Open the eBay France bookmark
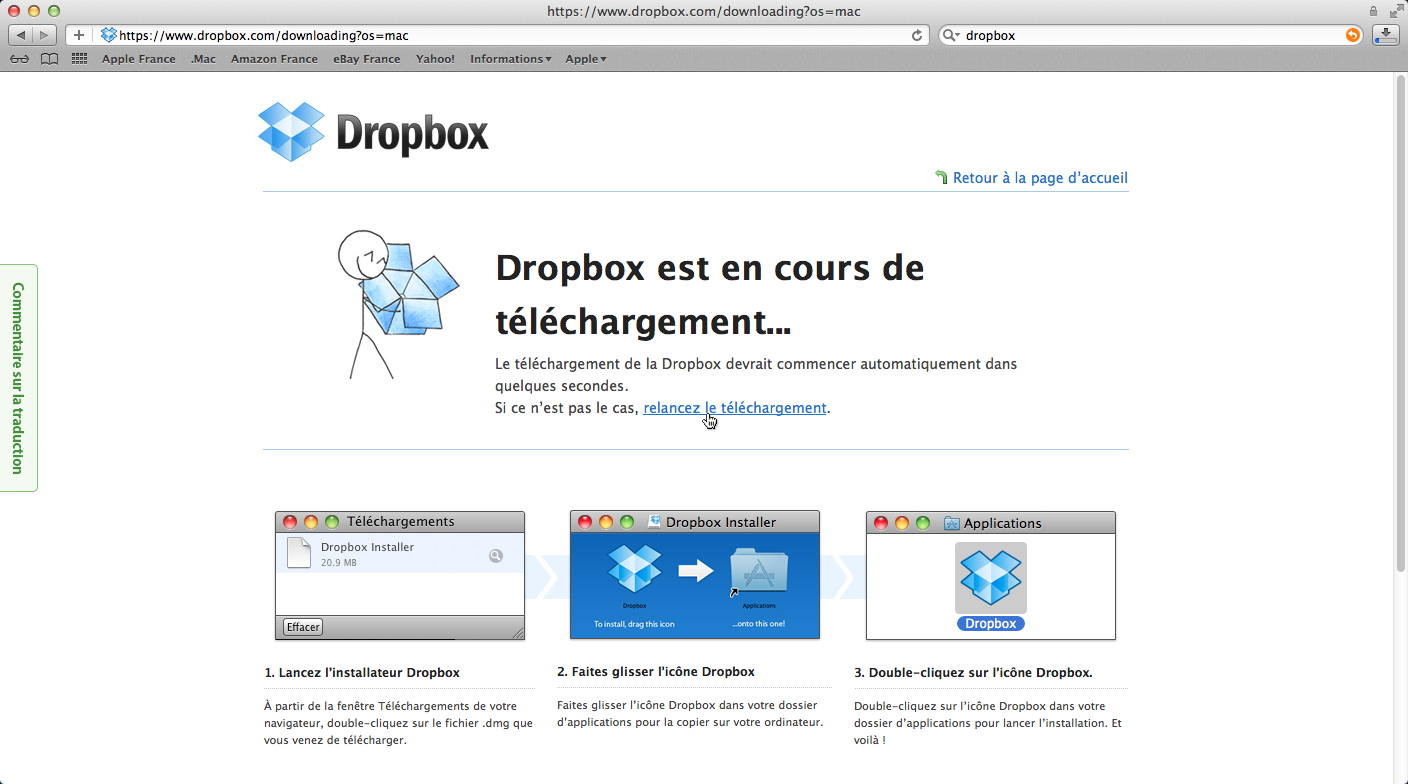 coord(366,59)
